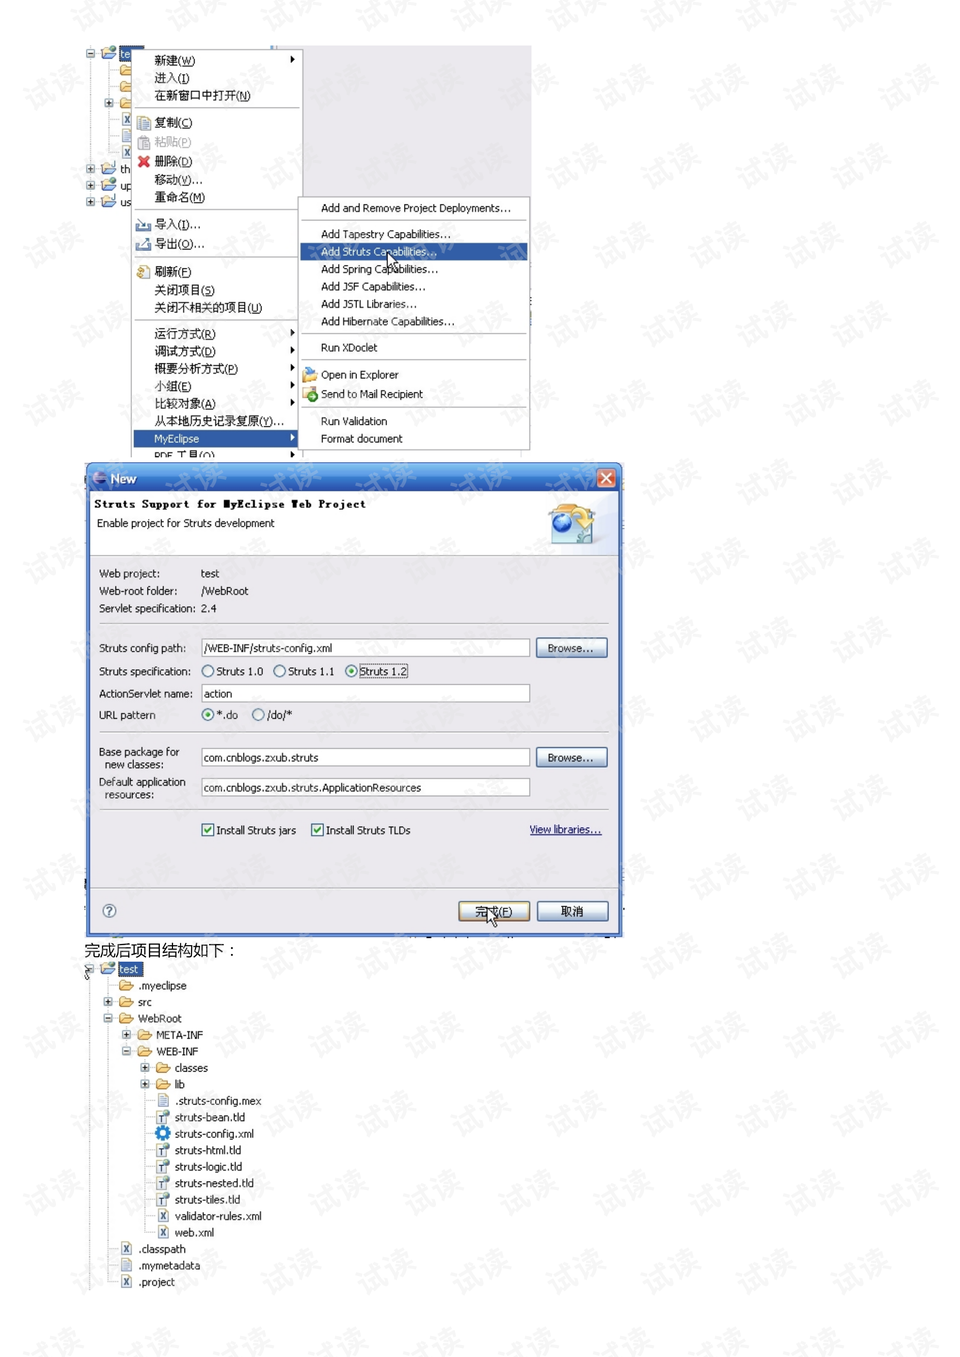Click the web.xml file icon
Screen dimensions: 960x1357
pos(163,1232)
